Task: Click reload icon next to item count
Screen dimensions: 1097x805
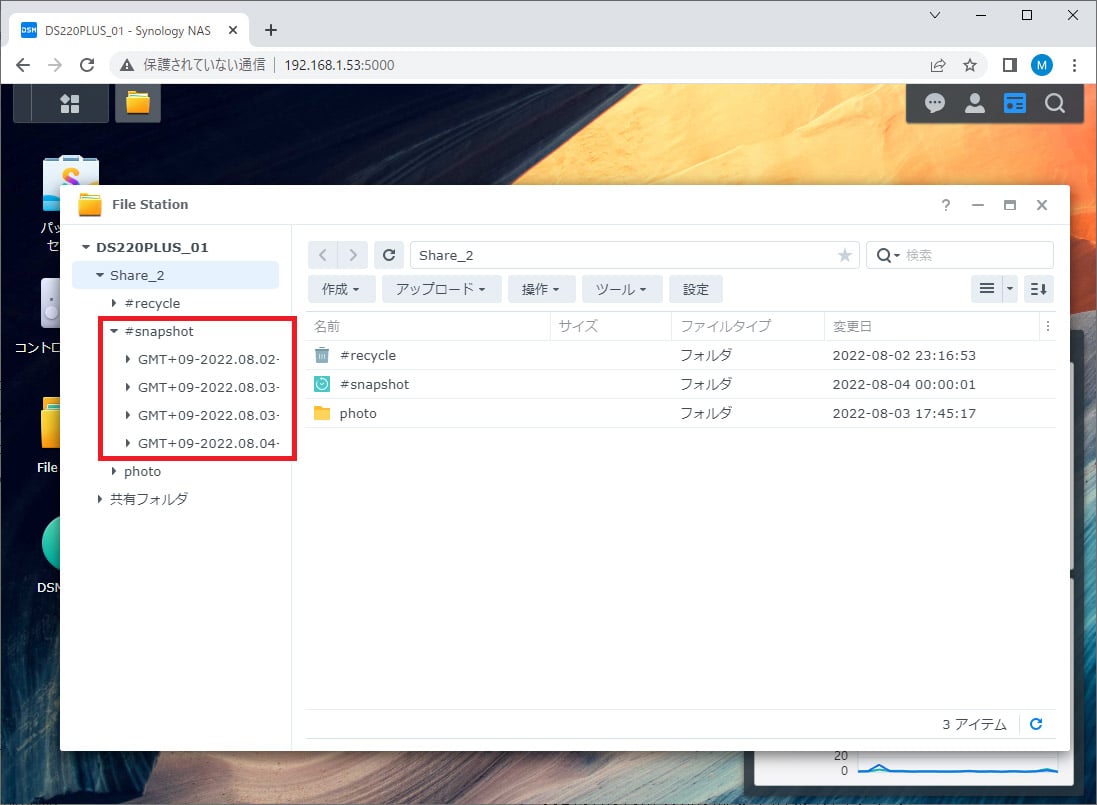Action: [x=1036, y=724]
